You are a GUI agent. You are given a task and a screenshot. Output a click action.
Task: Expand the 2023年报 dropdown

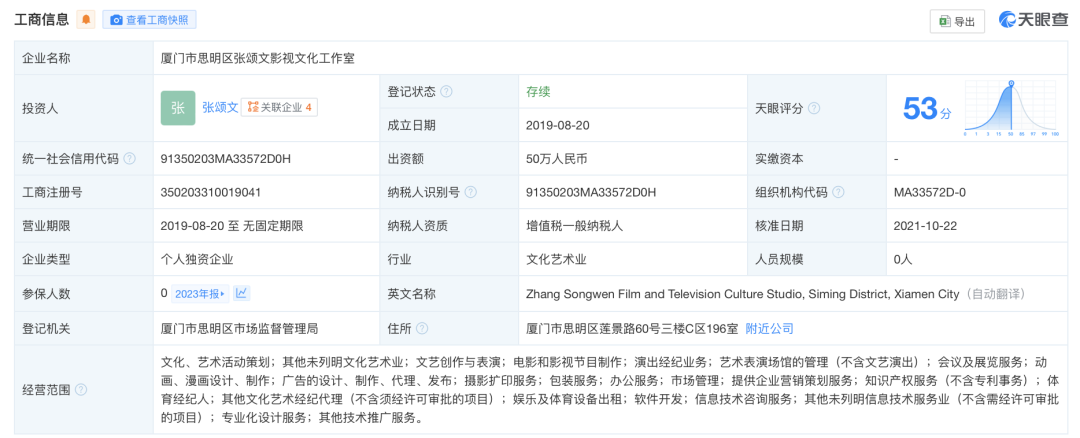(200, 294)
